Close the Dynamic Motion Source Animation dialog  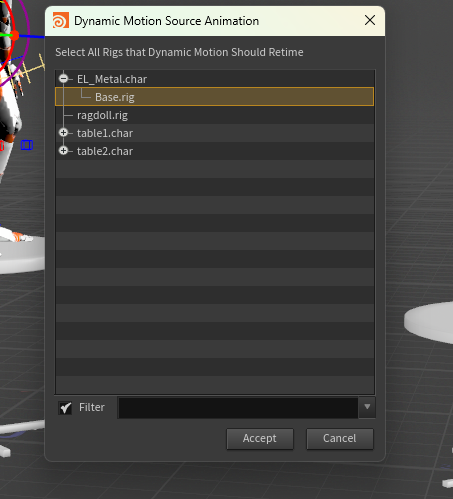point(370,20)
